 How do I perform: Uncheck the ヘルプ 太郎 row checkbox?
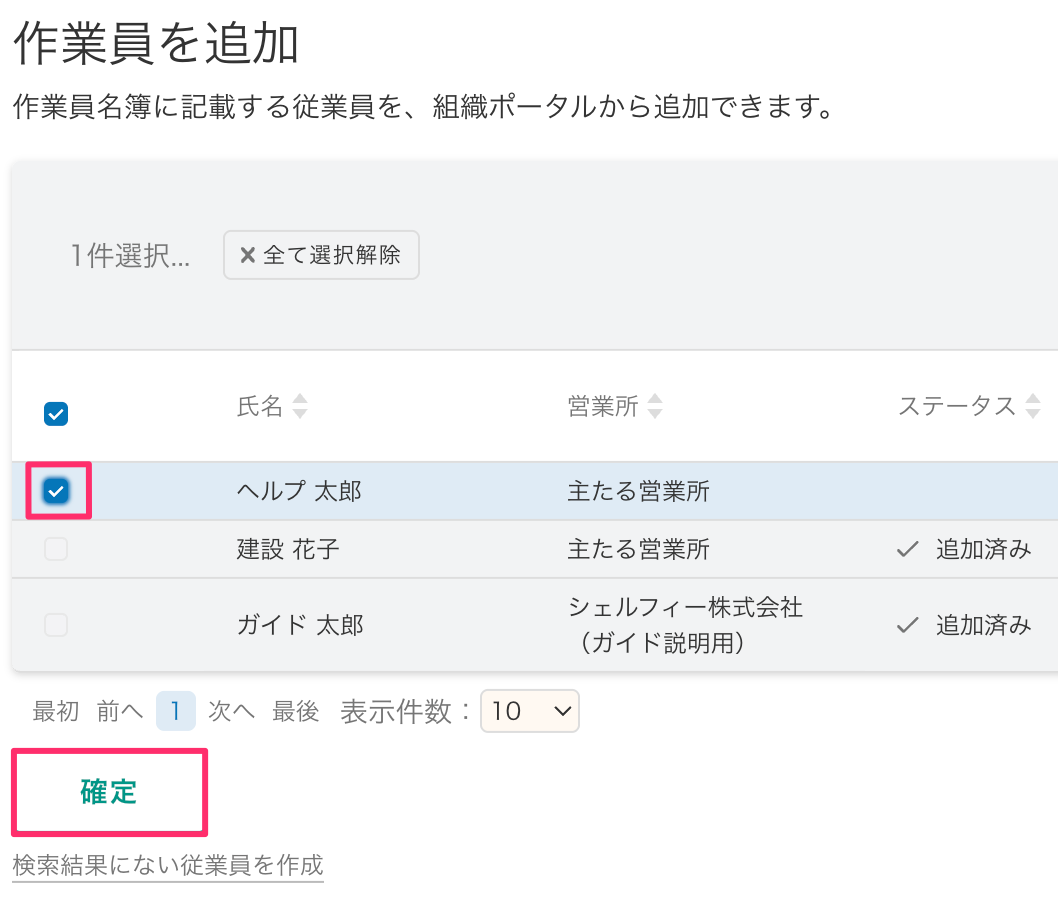tap(56, 490)
